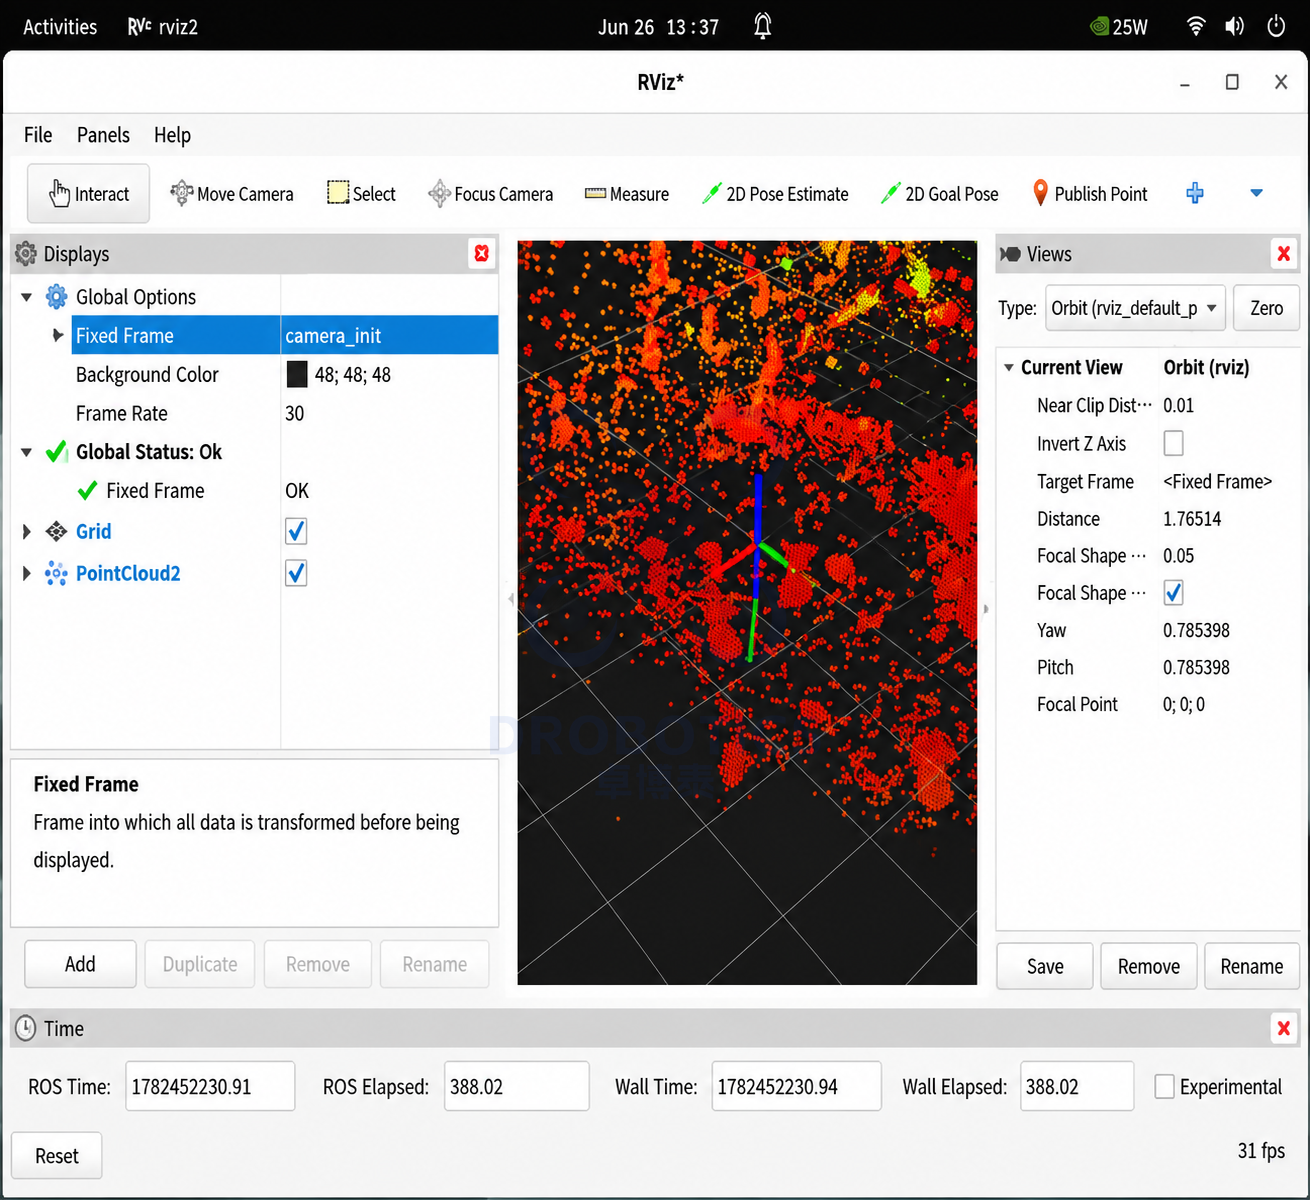Open the Activities overview

coord(60,27)
